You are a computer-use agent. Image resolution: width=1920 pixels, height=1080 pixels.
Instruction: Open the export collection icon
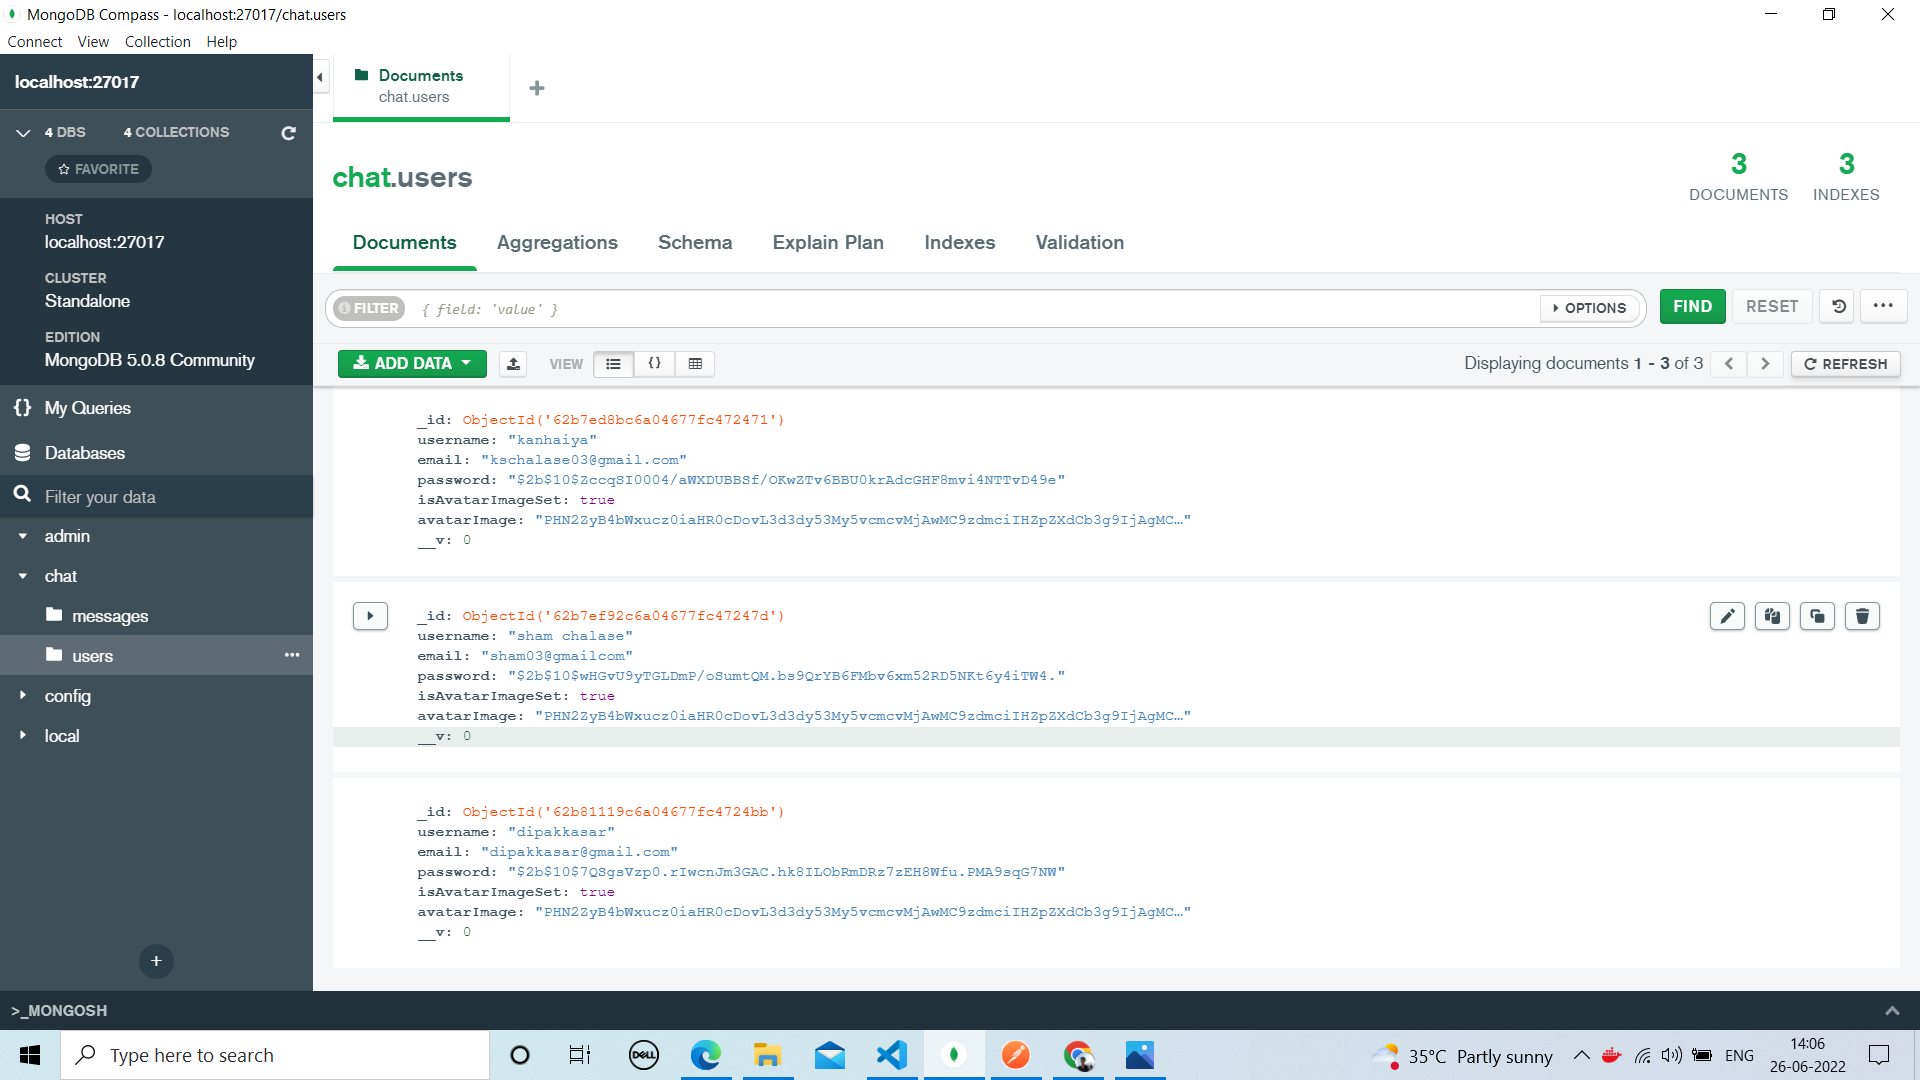[513, 364]
